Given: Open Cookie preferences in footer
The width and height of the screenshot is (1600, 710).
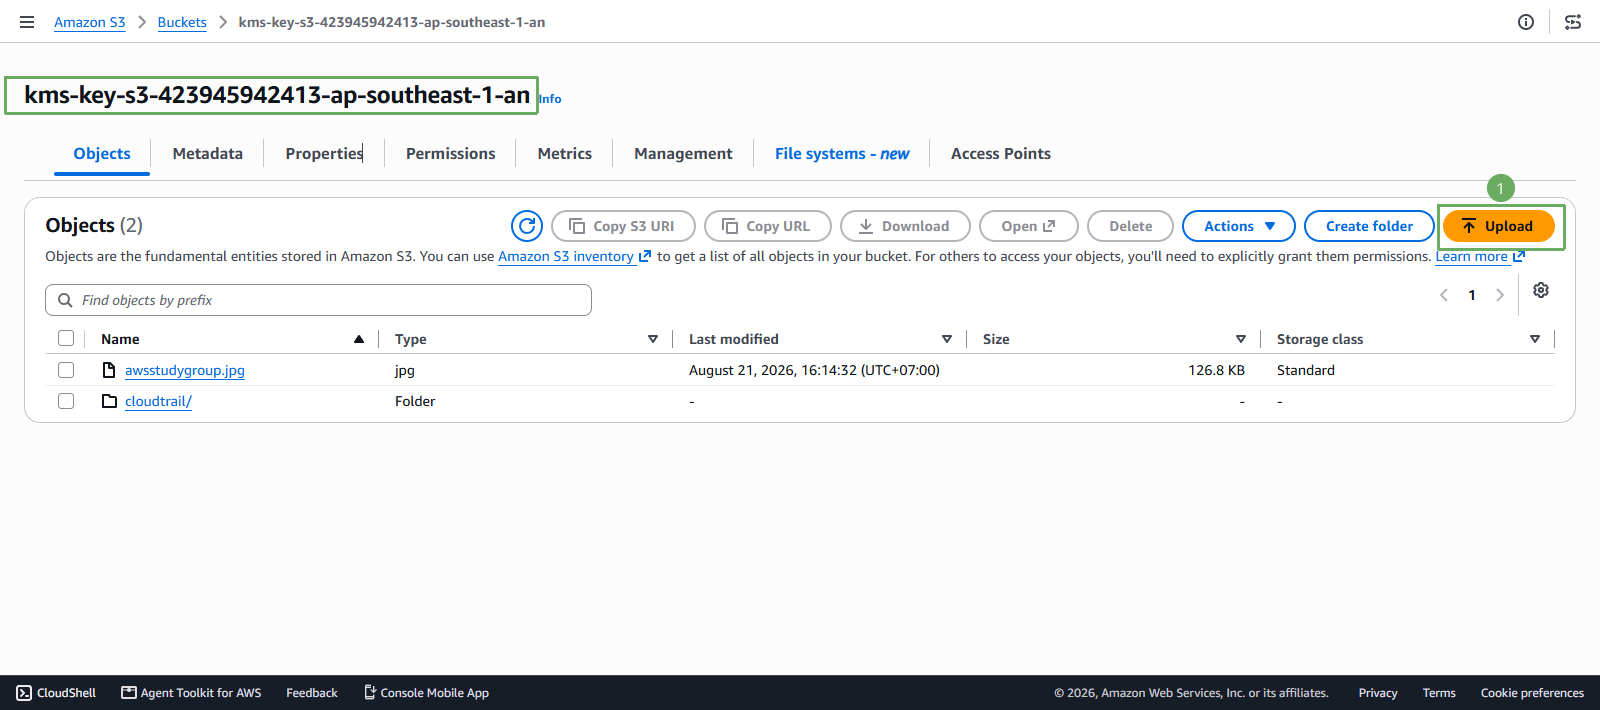Looking at the screenshot, I should (x=1532, y=693).
